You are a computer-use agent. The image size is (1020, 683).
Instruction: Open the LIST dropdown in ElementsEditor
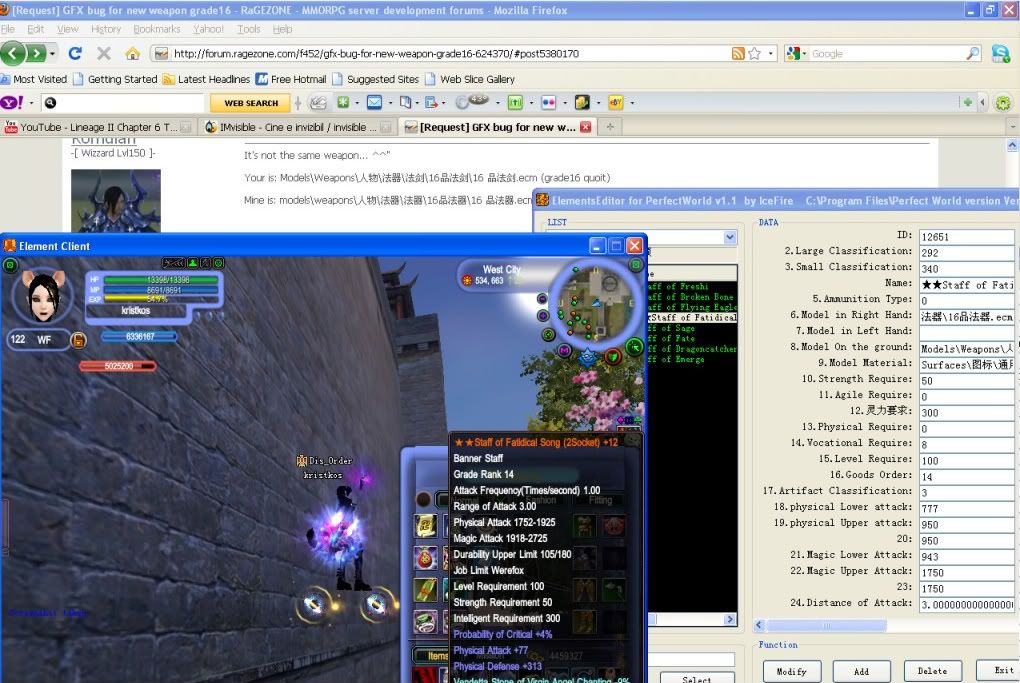coord(729,238)
